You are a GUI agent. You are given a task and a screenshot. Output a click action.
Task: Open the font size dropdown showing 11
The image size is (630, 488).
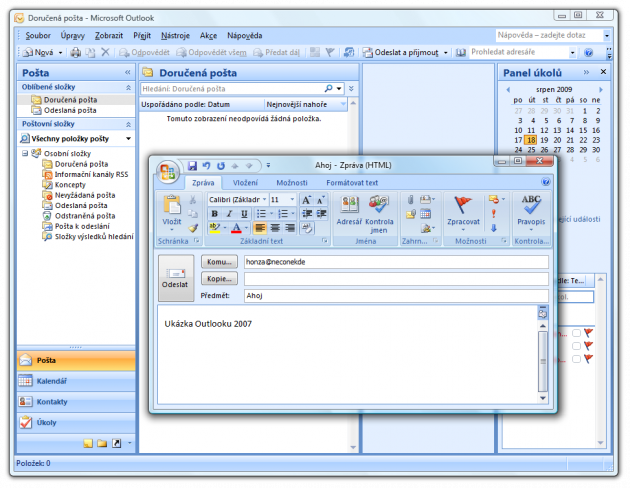tap(292, 200)
